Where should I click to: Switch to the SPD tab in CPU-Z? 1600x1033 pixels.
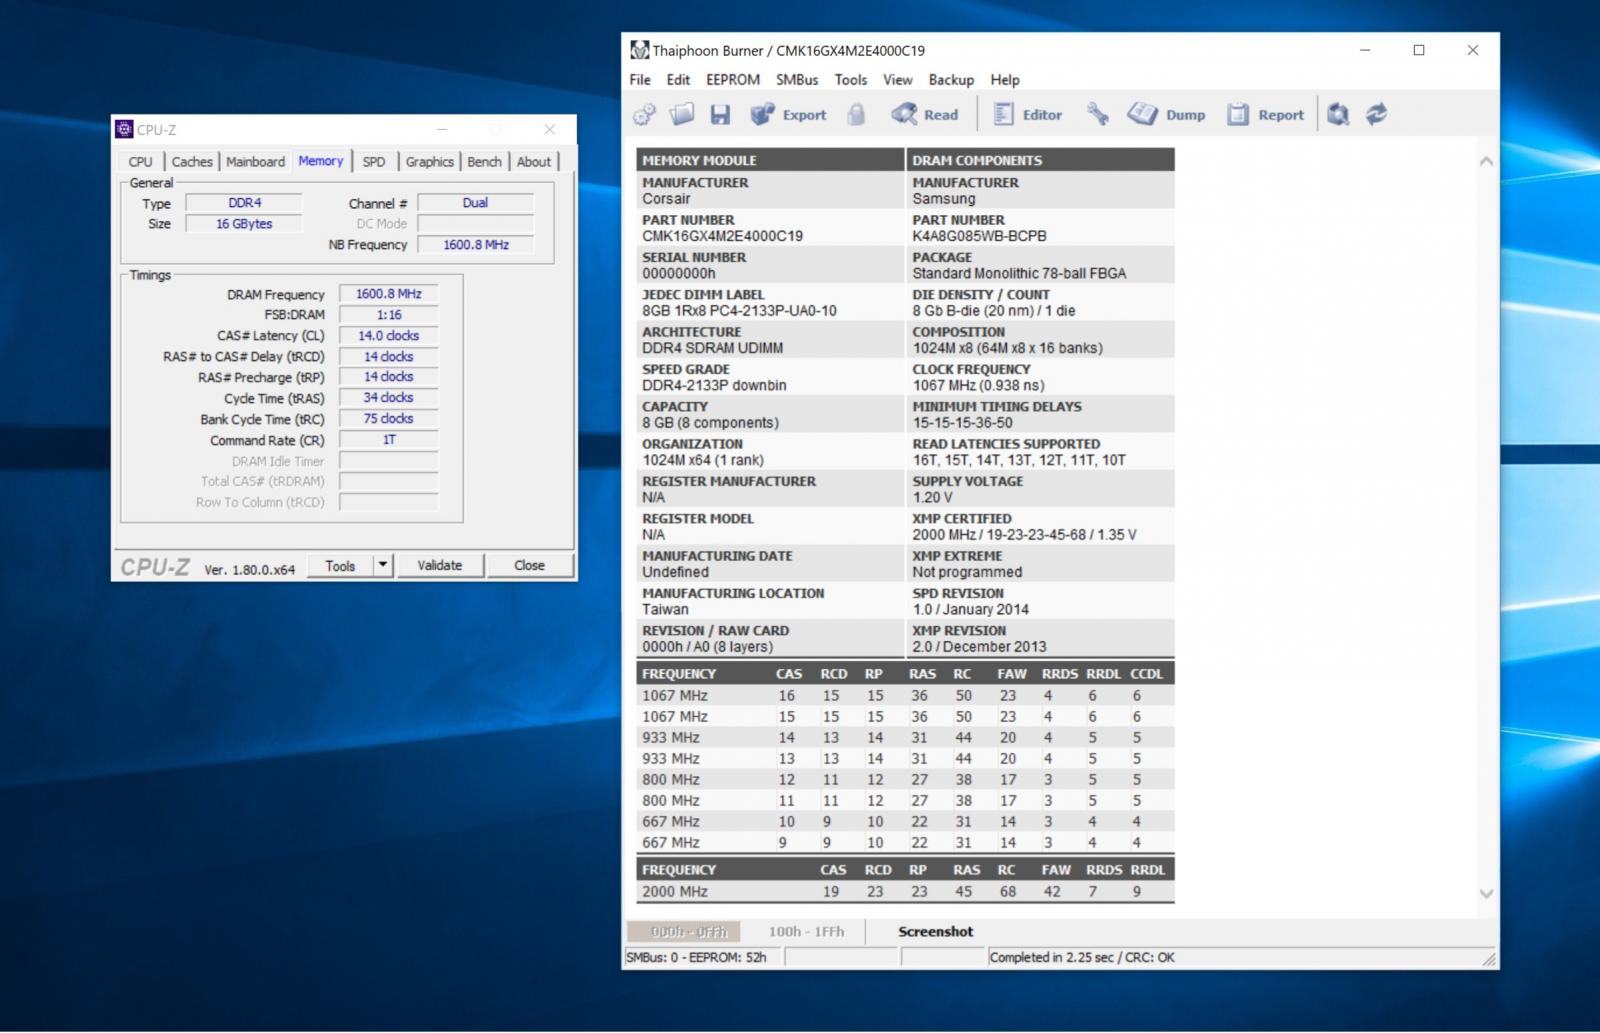(374, 162)
